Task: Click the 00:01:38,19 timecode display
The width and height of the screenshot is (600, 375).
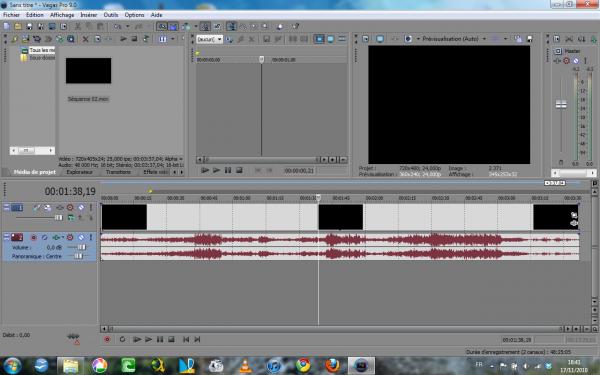Action: (70, 191)
